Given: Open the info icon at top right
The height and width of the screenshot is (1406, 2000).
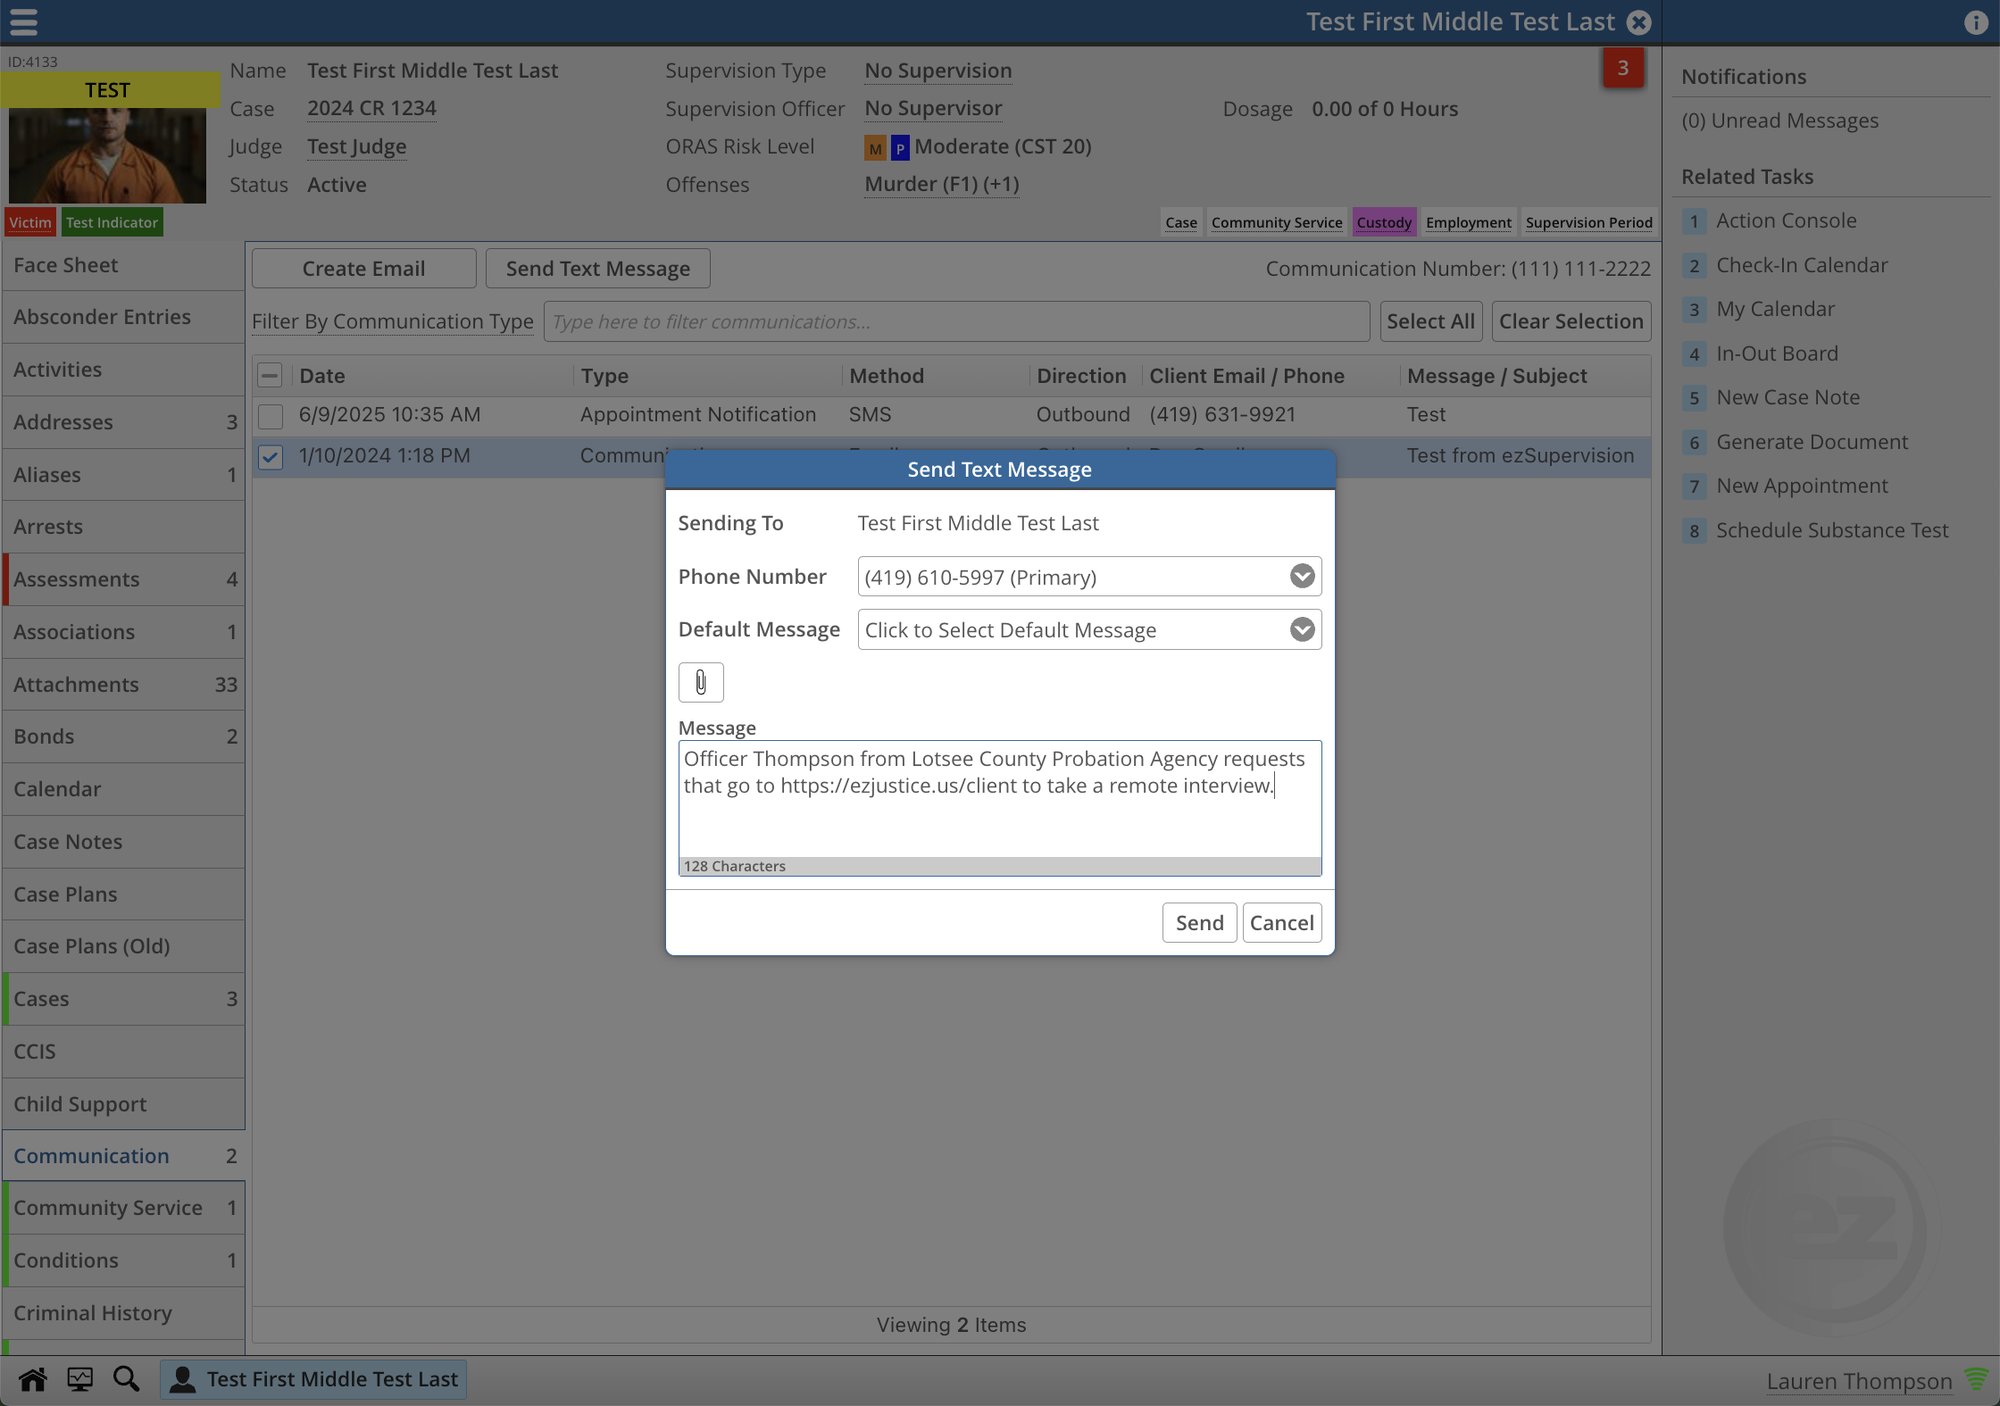Looking at the screenshot, I should tap(1975, 22).
